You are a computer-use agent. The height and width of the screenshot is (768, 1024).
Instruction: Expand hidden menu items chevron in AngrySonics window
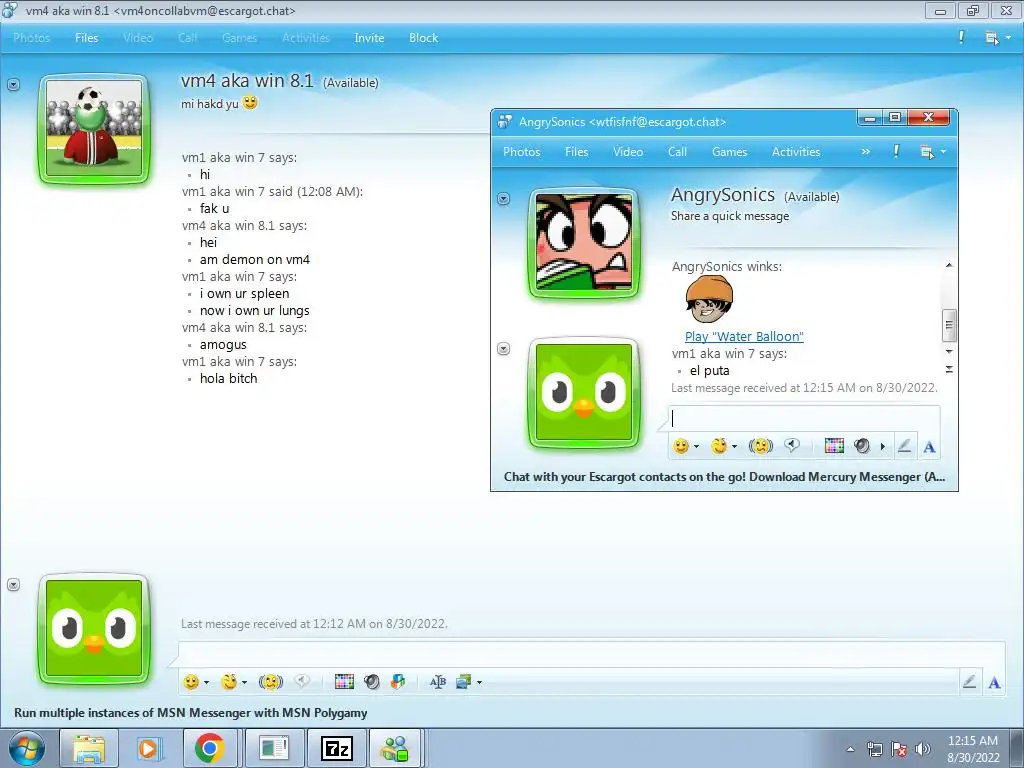pos(865,152)
